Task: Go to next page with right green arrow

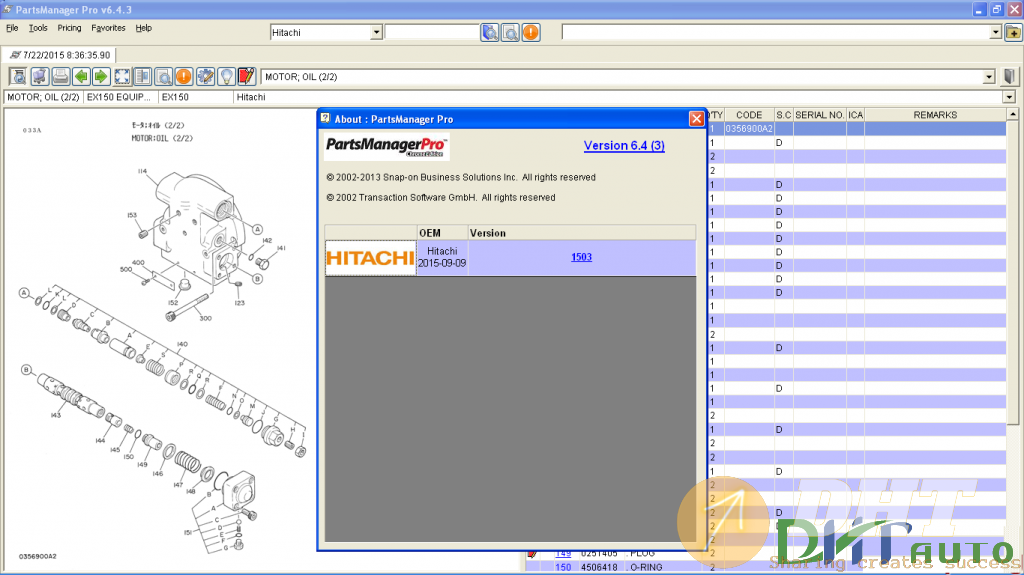Action: [x=101, y=76]
